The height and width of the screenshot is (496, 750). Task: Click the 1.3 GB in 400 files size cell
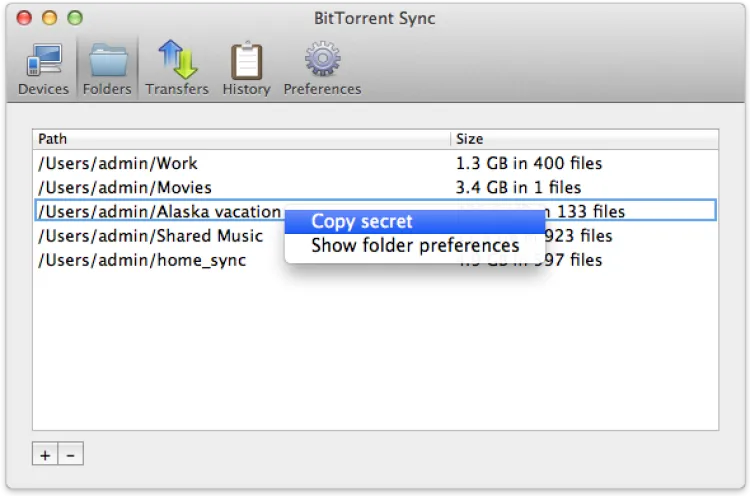point(529,163)
